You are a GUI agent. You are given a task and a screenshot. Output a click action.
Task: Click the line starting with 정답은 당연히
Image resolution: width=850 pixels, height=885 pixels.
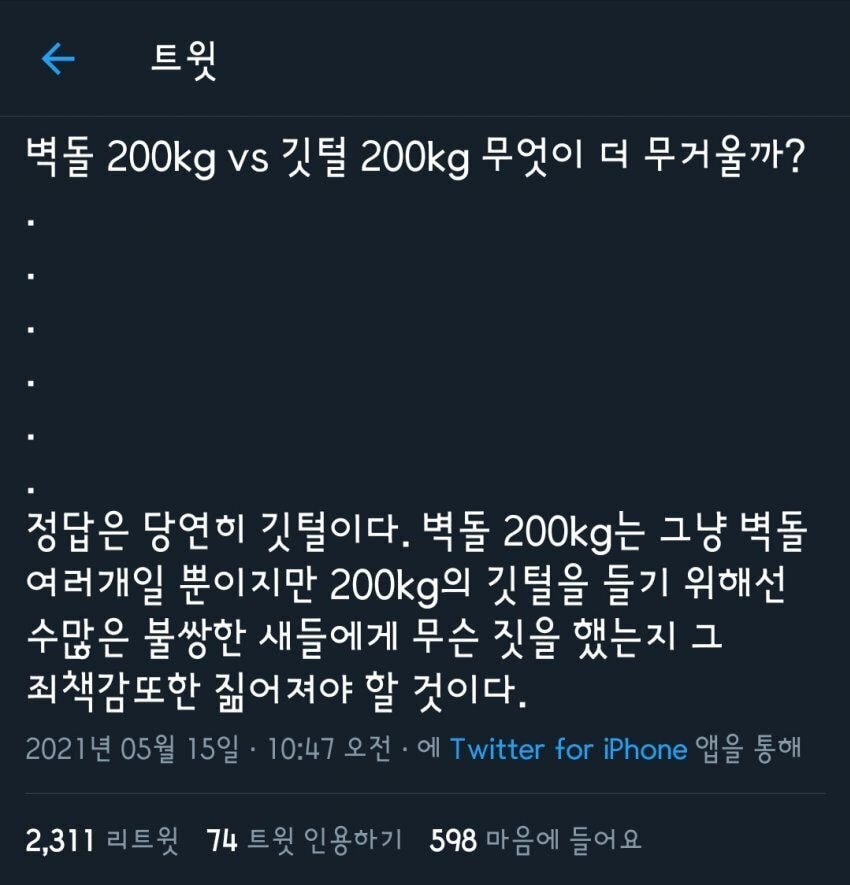[x=417, y=532]
